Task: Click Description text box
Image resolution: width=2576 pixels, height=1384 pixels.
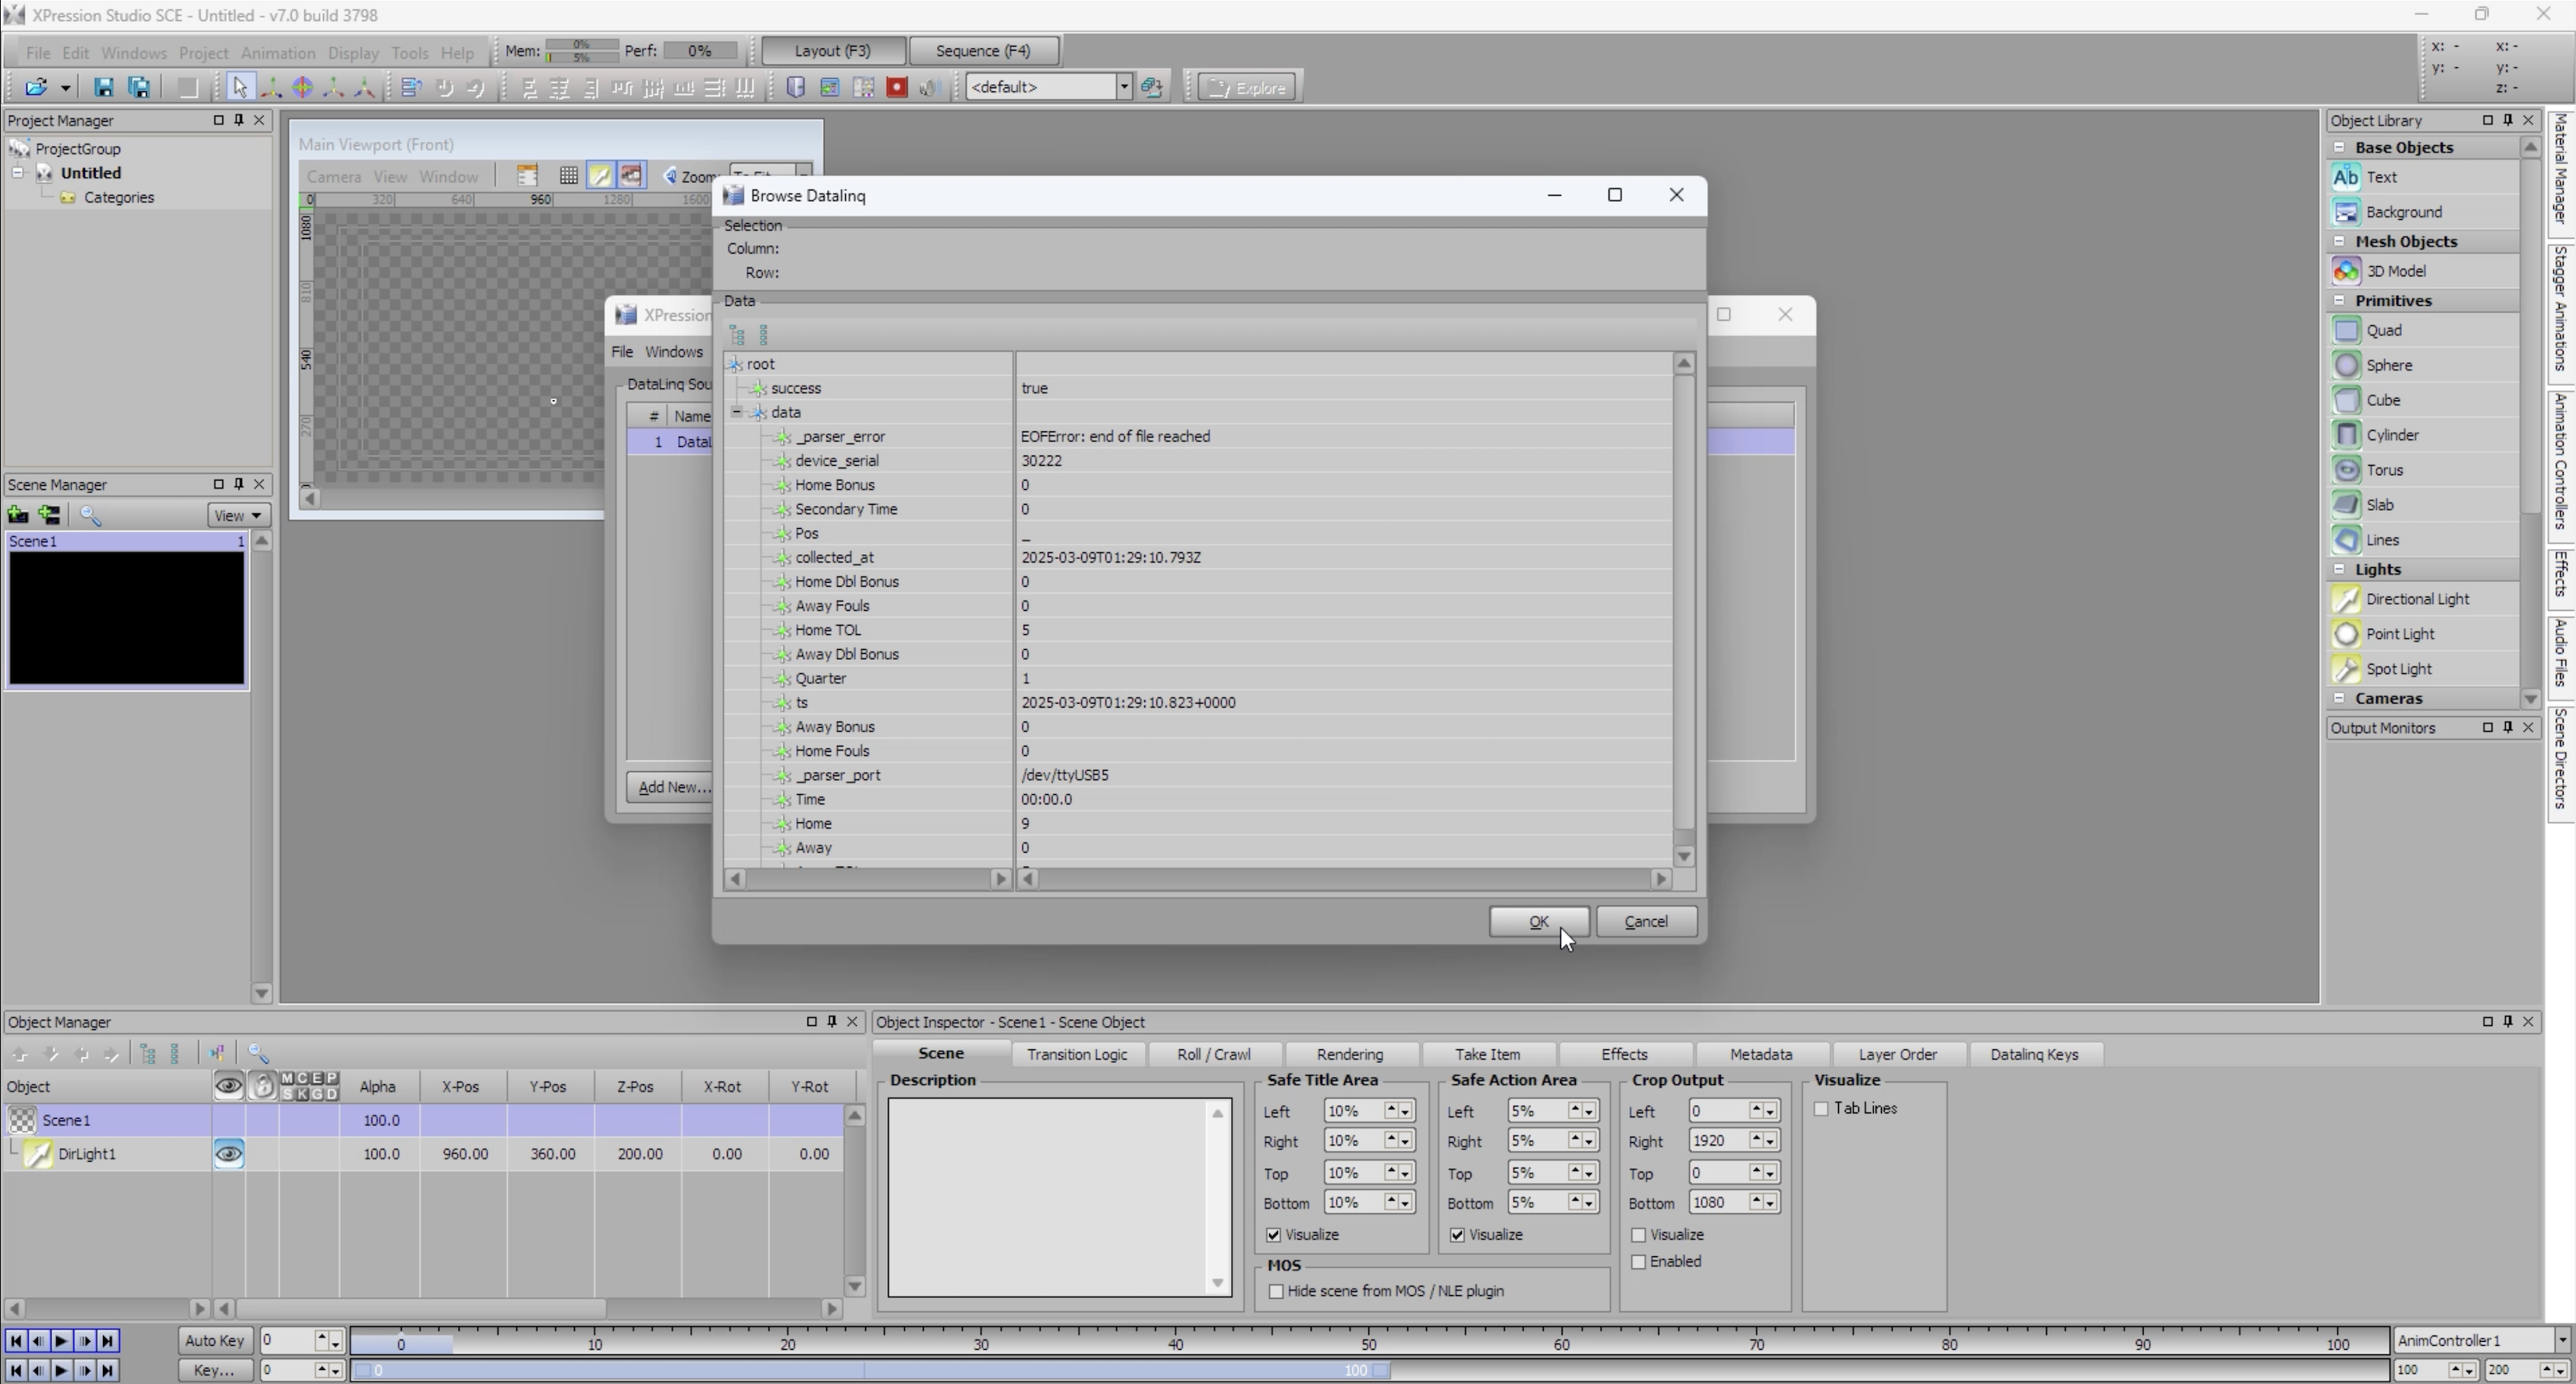Action: point(1059,1198)
